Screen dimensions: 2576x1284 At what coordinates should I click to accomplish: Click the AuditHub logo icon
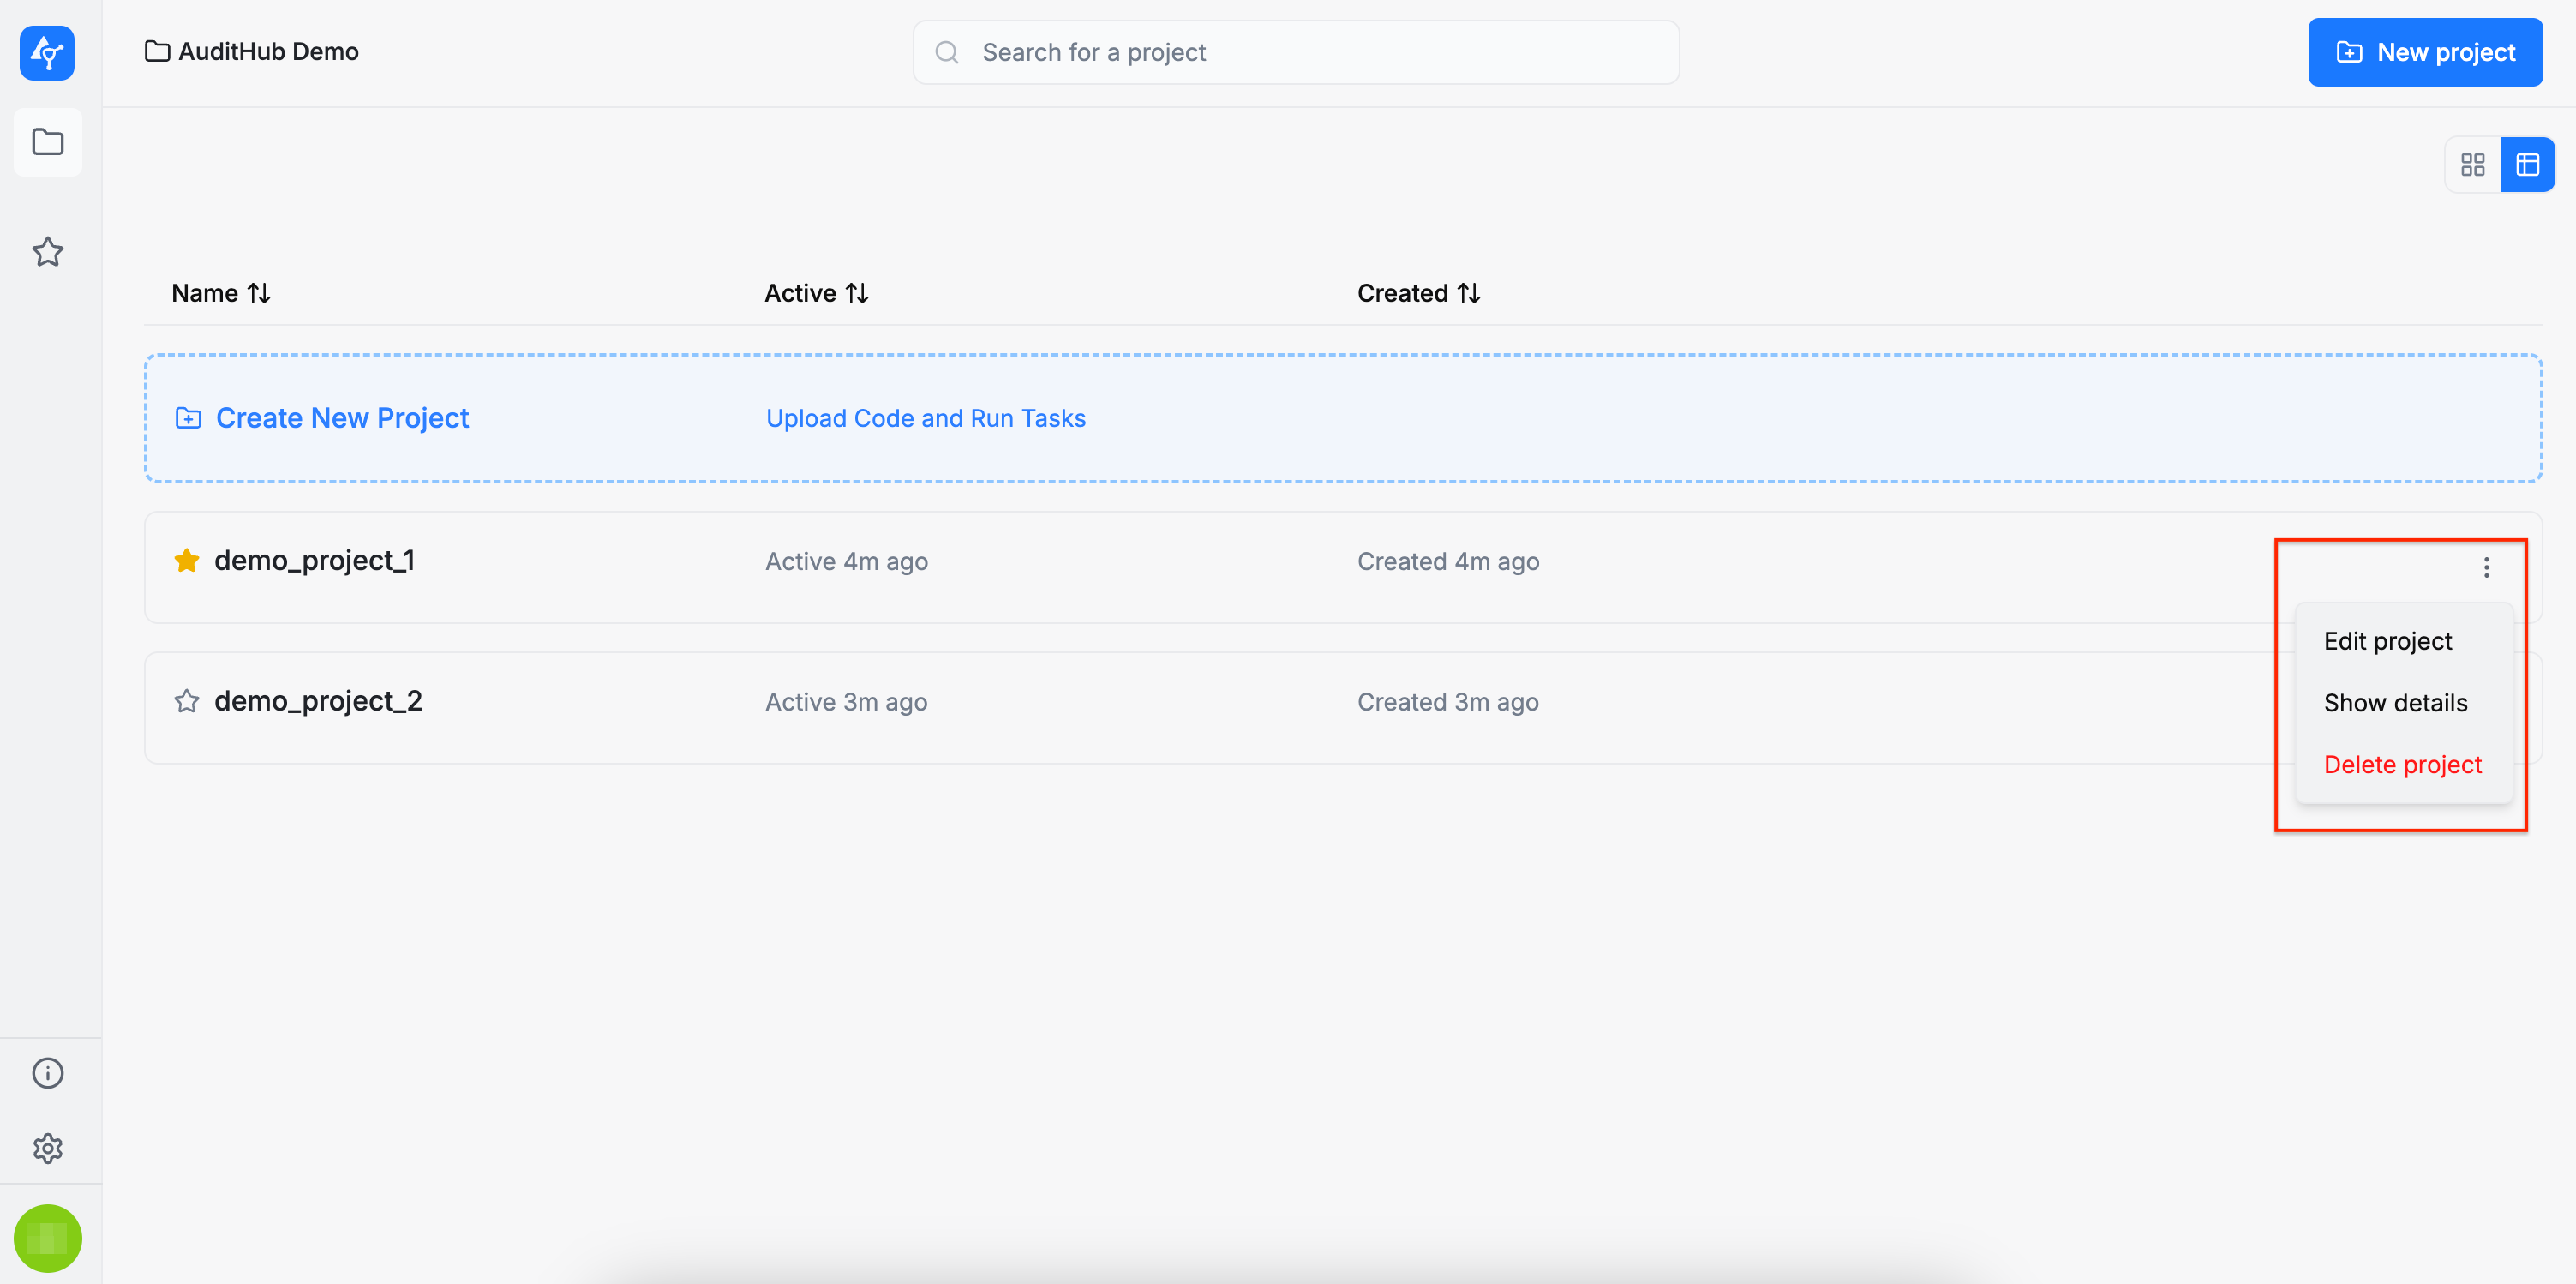47,52
